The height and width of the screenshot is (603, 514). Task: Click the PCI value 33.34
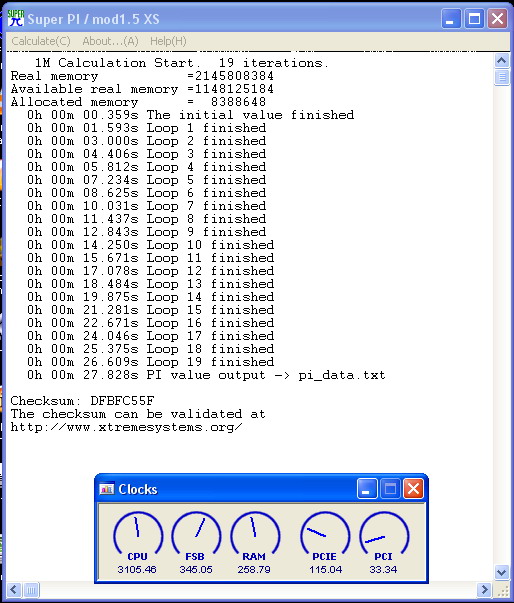pyautogui.click(x=383, y=570)
